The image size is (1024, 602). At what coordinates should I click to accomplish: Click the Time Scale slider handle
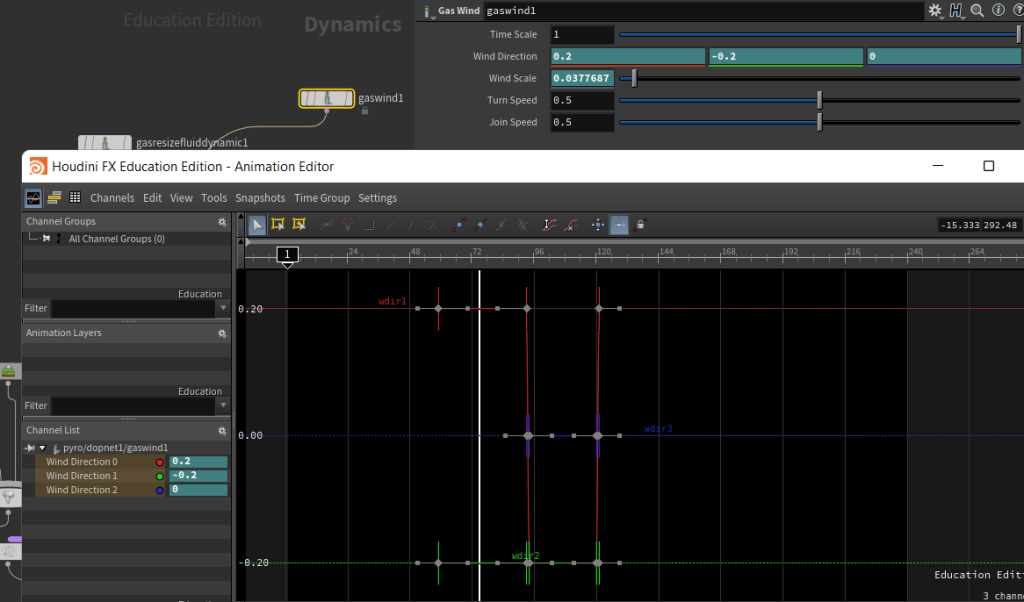1019,35
